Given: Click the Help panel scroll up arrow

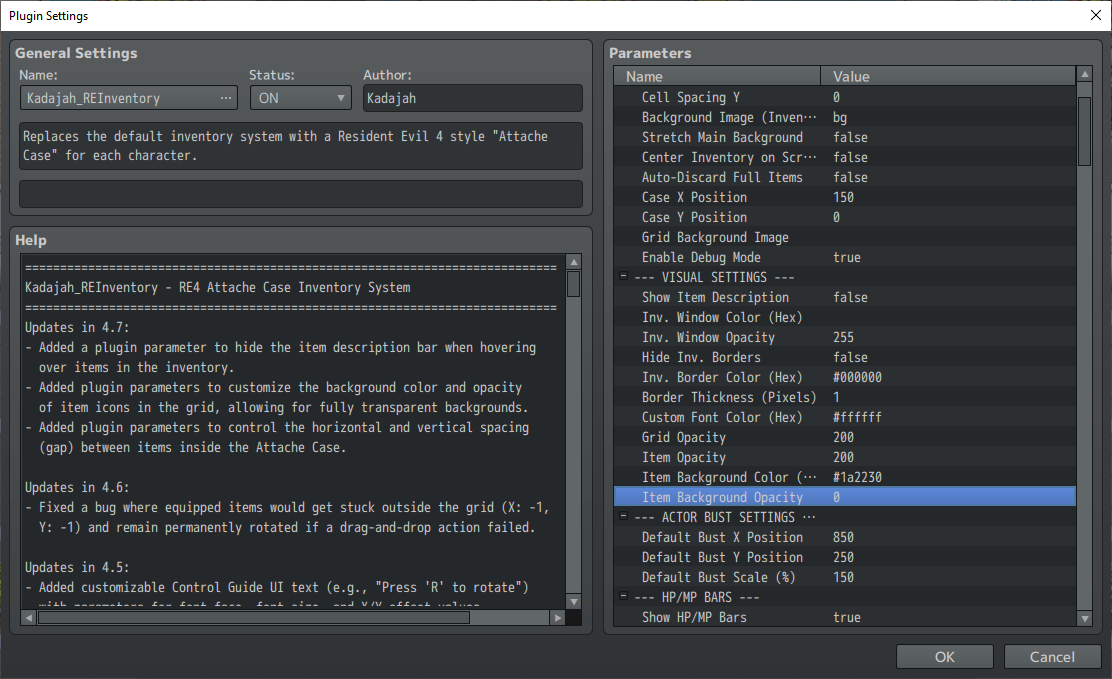Looking at the screenshot, I should (x=574, y=262).
